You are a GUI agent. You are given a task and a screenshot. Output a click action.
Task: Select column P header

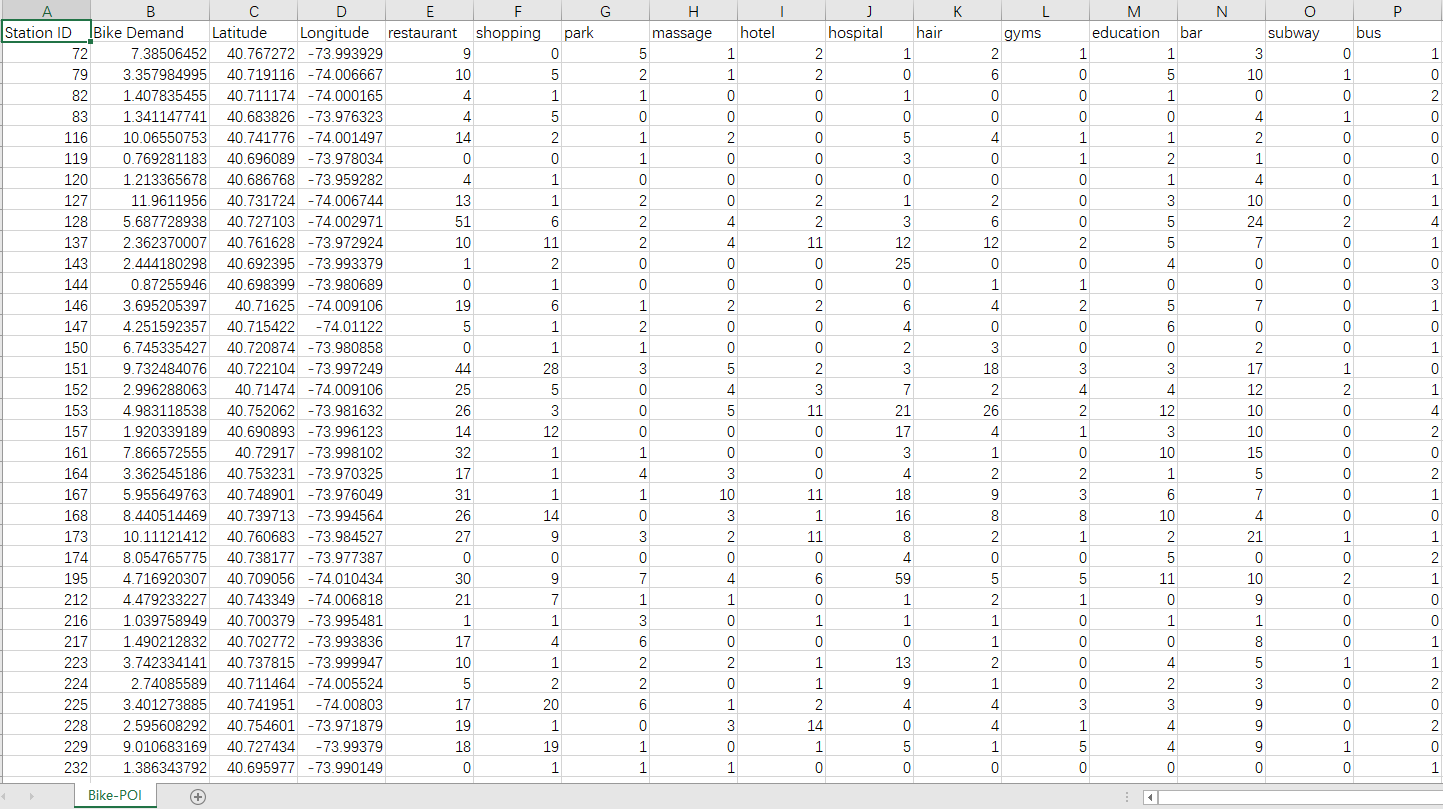[x=1397, y=11]
